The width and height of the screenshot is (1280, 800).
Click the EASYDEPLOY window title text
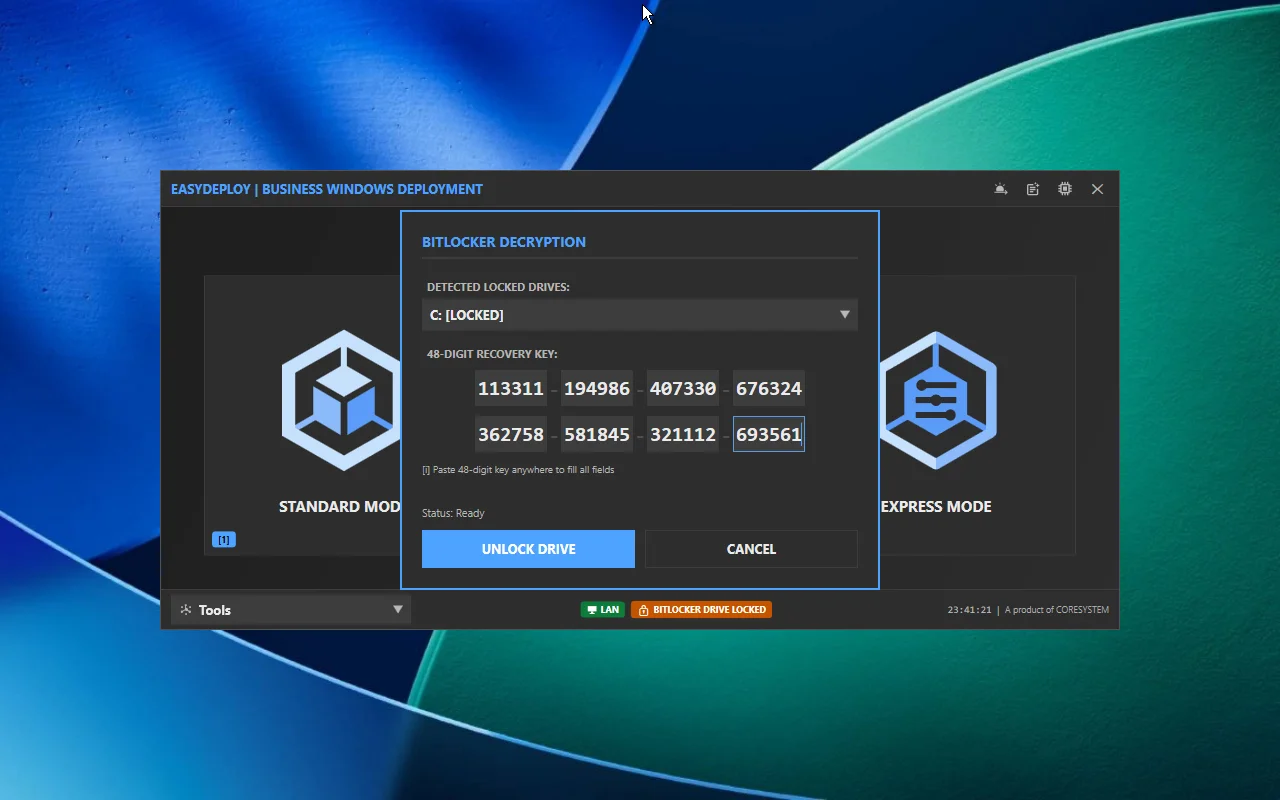tap(327, 189)
